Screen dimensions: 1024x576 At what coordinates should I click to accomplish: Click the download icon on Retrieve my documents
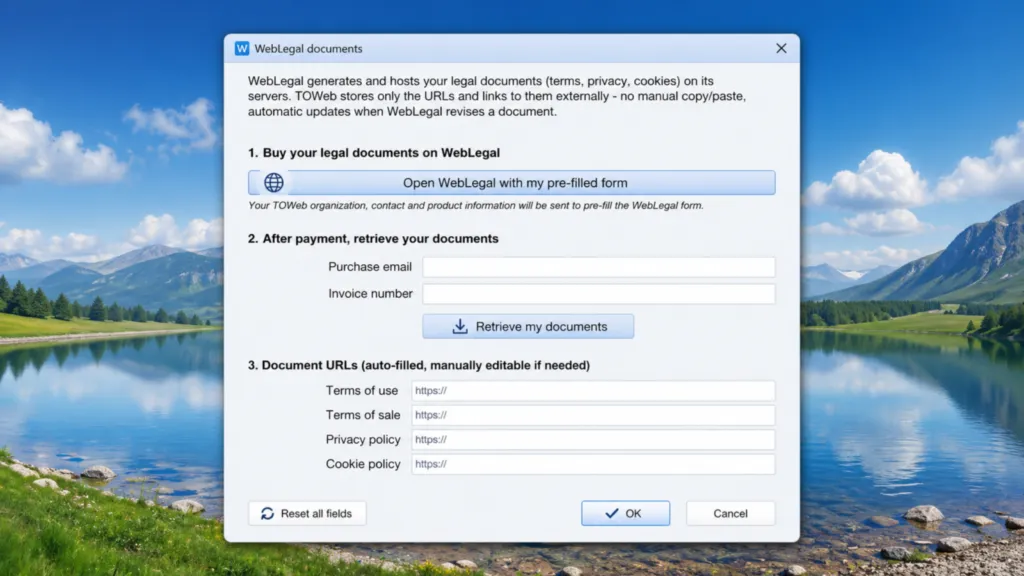click(x=459, y=326)
